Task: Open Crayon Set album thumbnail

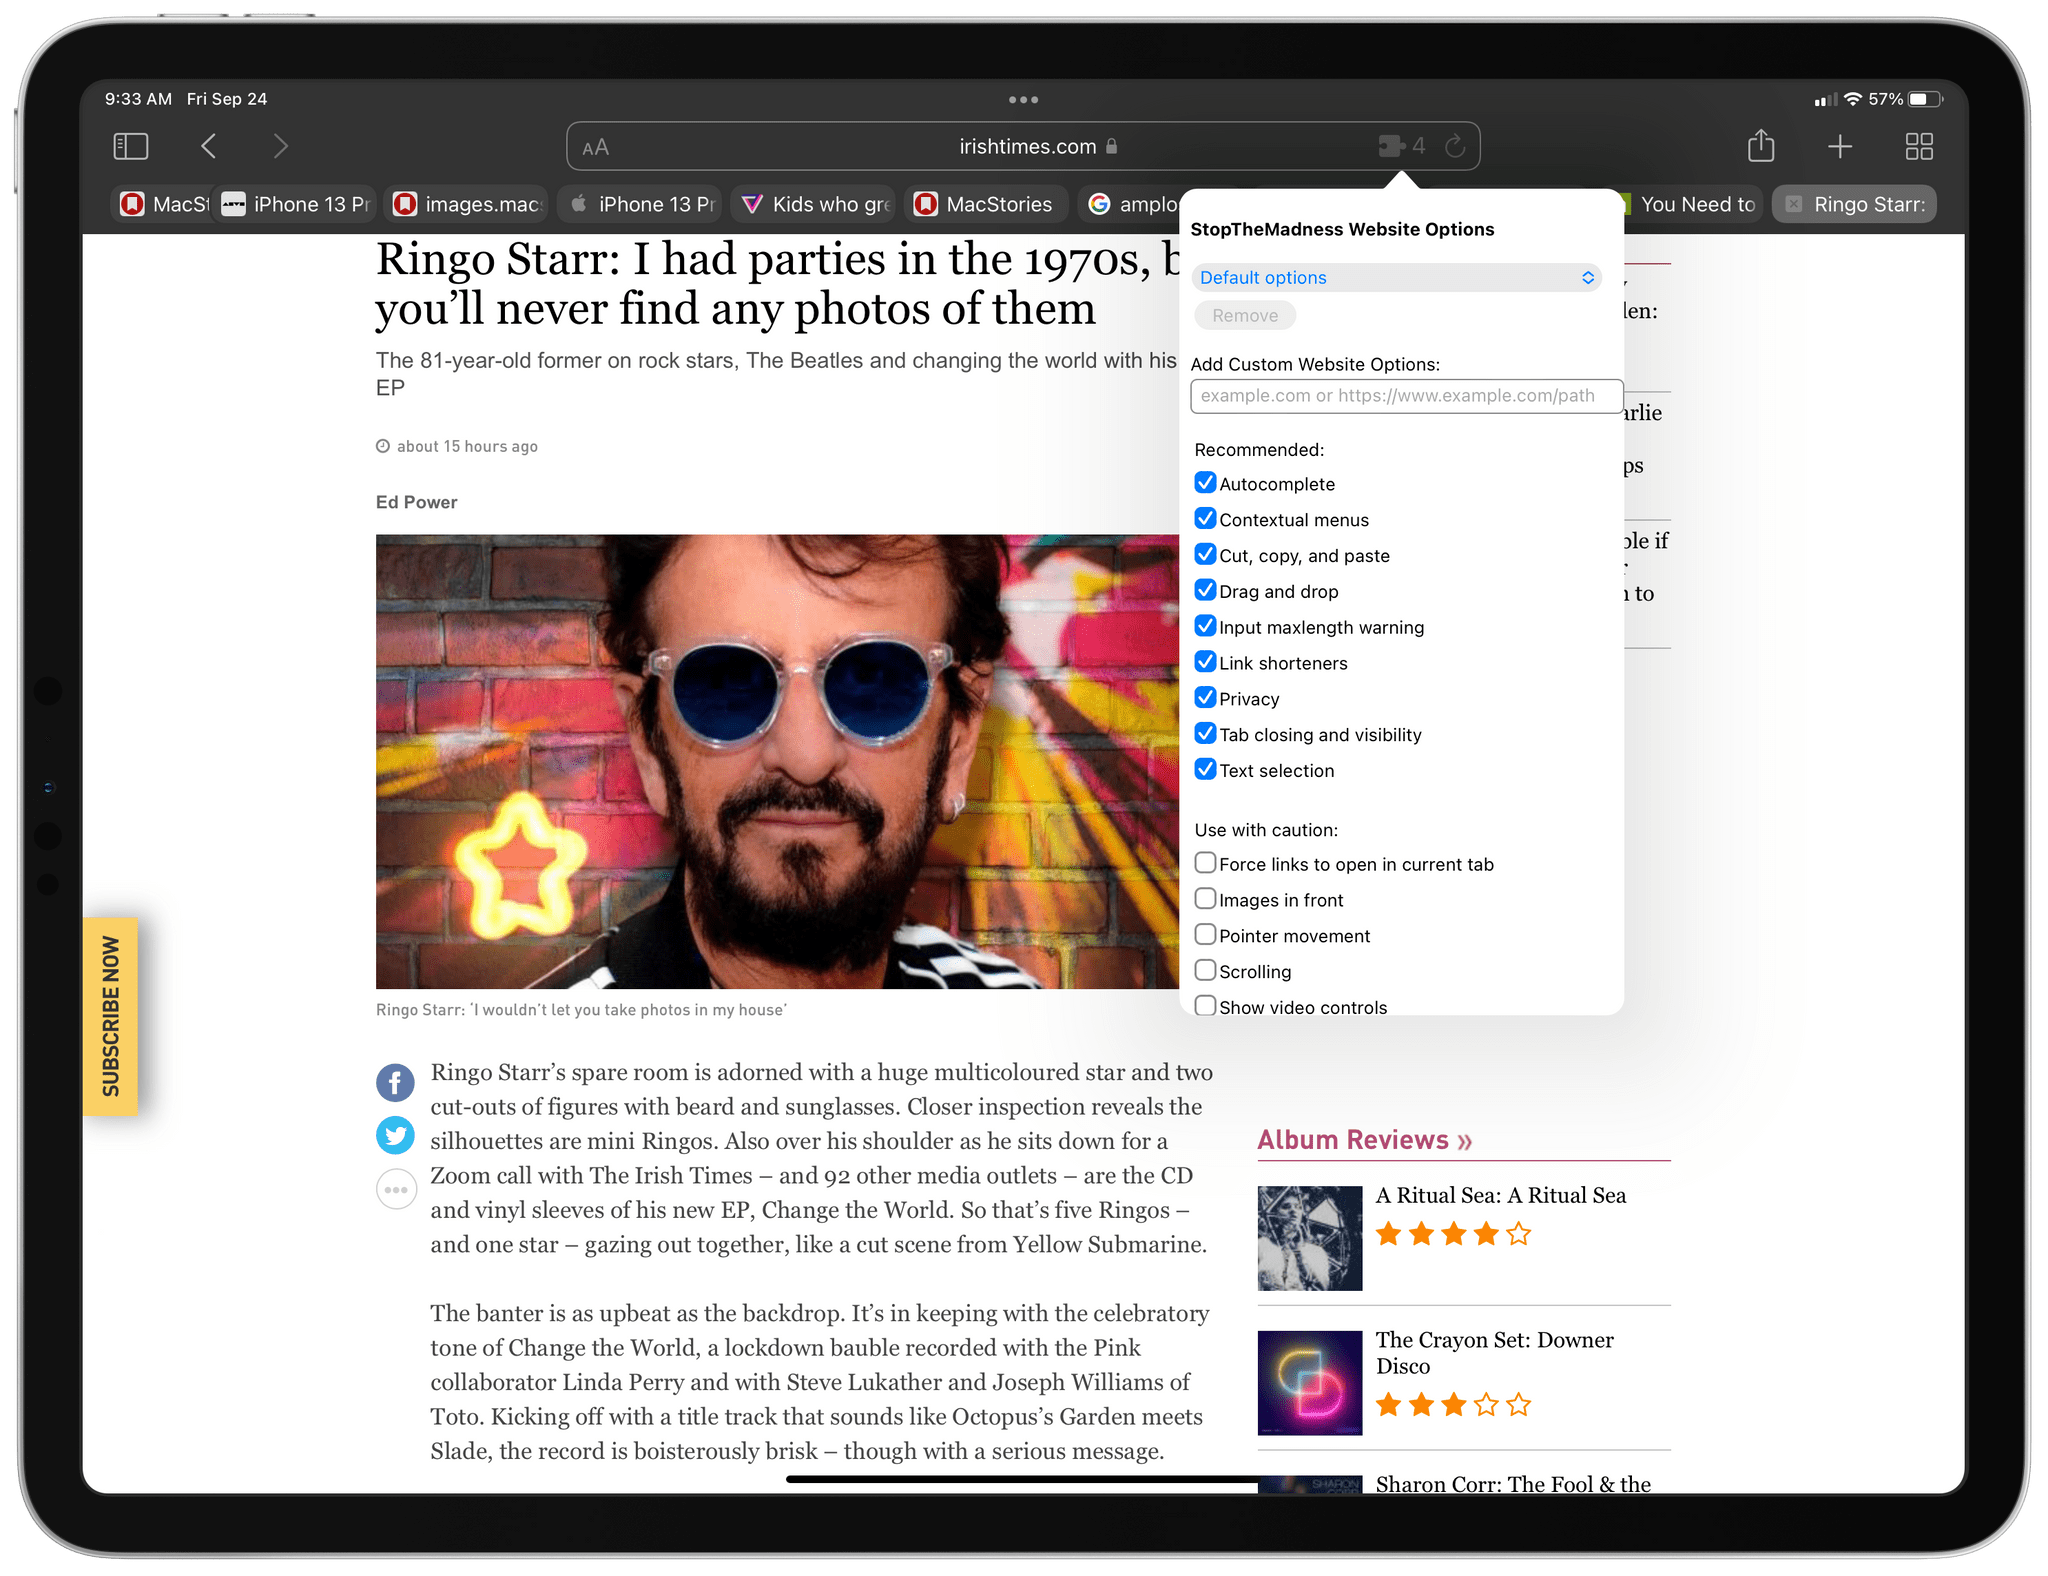Action: point(1310,1383)
